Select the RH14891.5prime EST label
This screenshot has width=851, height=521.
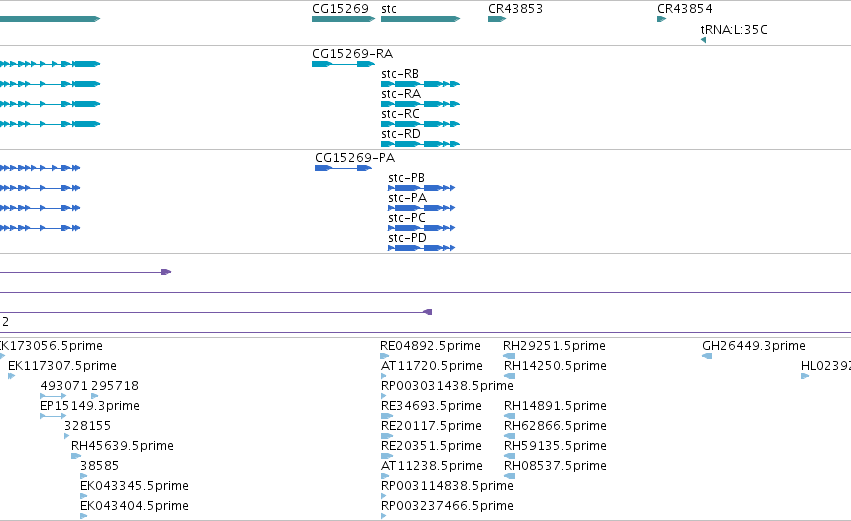tap(555, 406)
